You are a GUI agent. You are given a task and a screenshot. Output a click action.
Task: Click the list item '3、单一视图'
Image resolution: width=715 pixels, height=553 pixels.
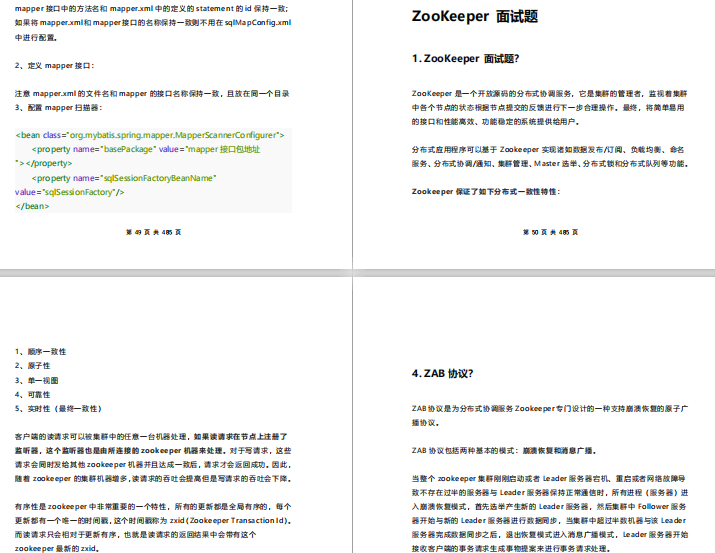click(x=36, y=380)
